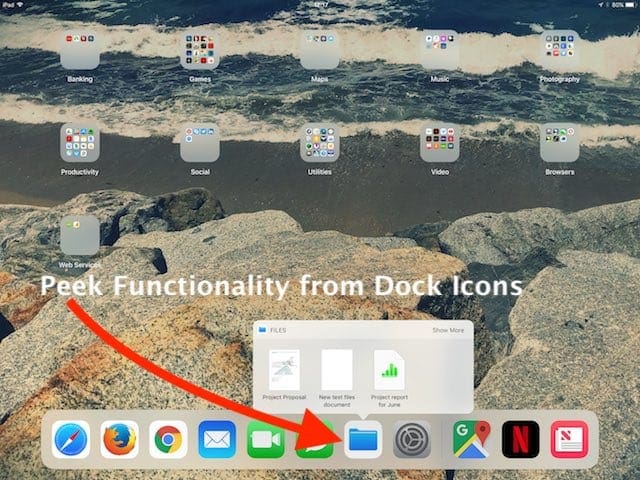Tap the Files app icon in dock
The width and height of the screenshot is (640, 480).
pos(363,439)
